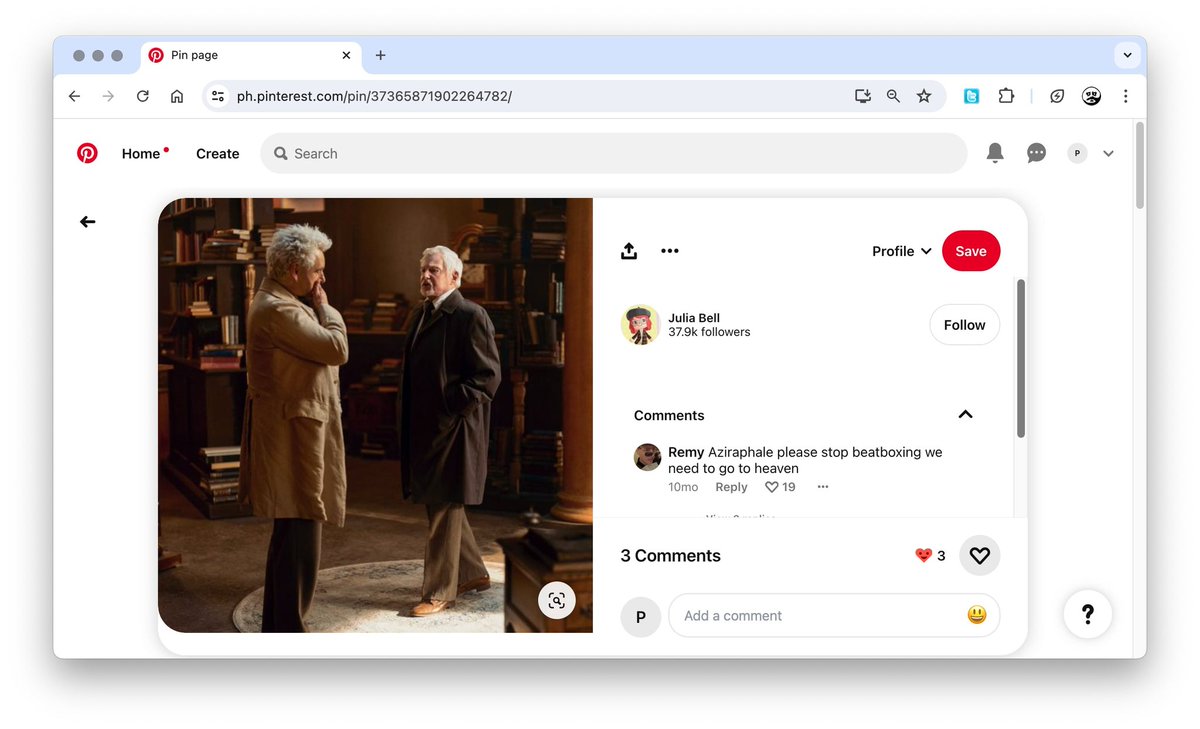This screenshot has height=729, width=1200.
Task: Click Julia Bell's avatar picture
Action: (640, 325)
